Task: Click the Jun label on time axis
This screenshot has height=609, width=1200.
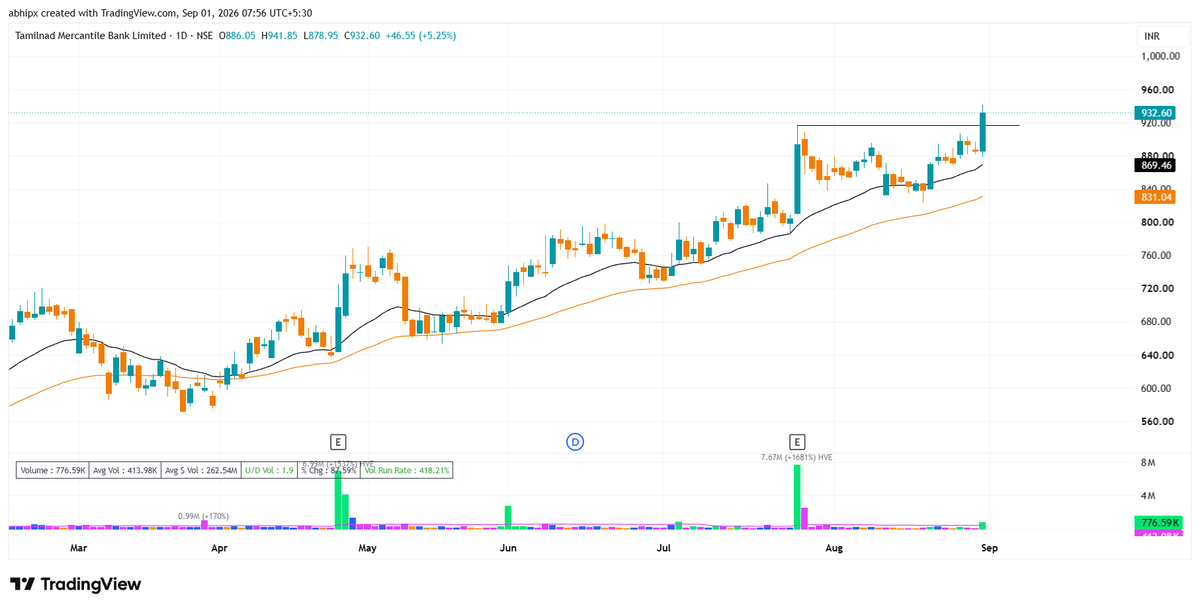Action: tap(508, 548)
